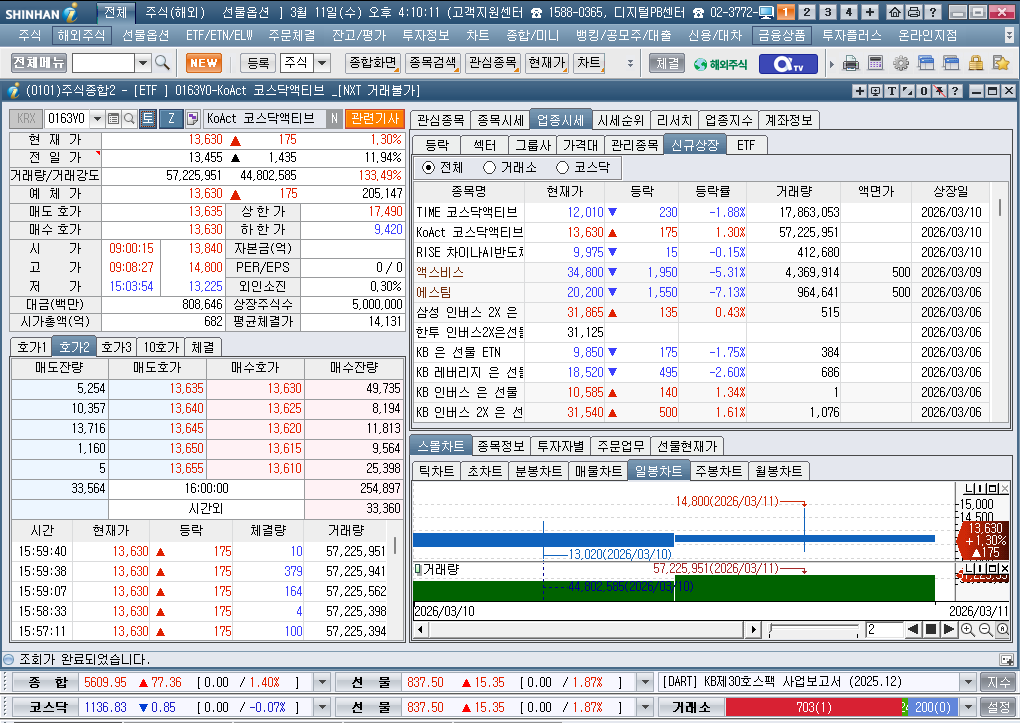Click the question mark help icon in title bar

tap(933, 12)
